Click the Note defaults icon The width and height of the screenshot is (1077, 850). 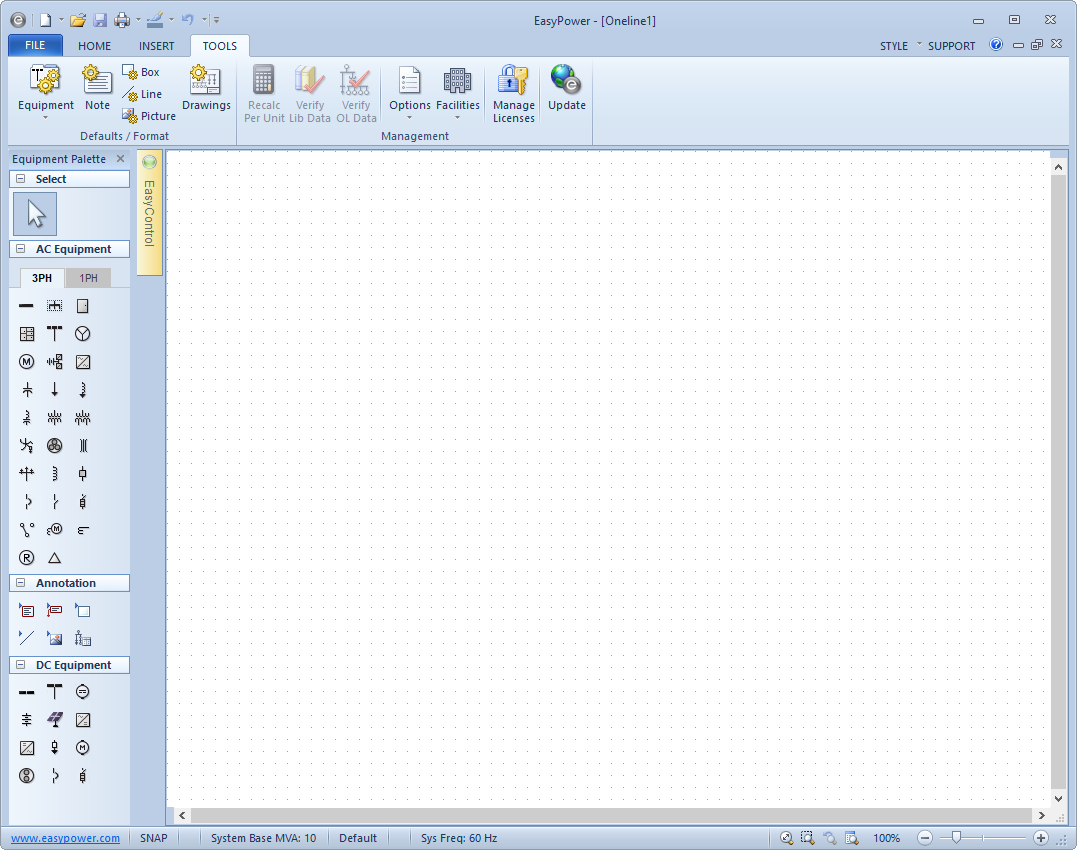tap(97, 88)
